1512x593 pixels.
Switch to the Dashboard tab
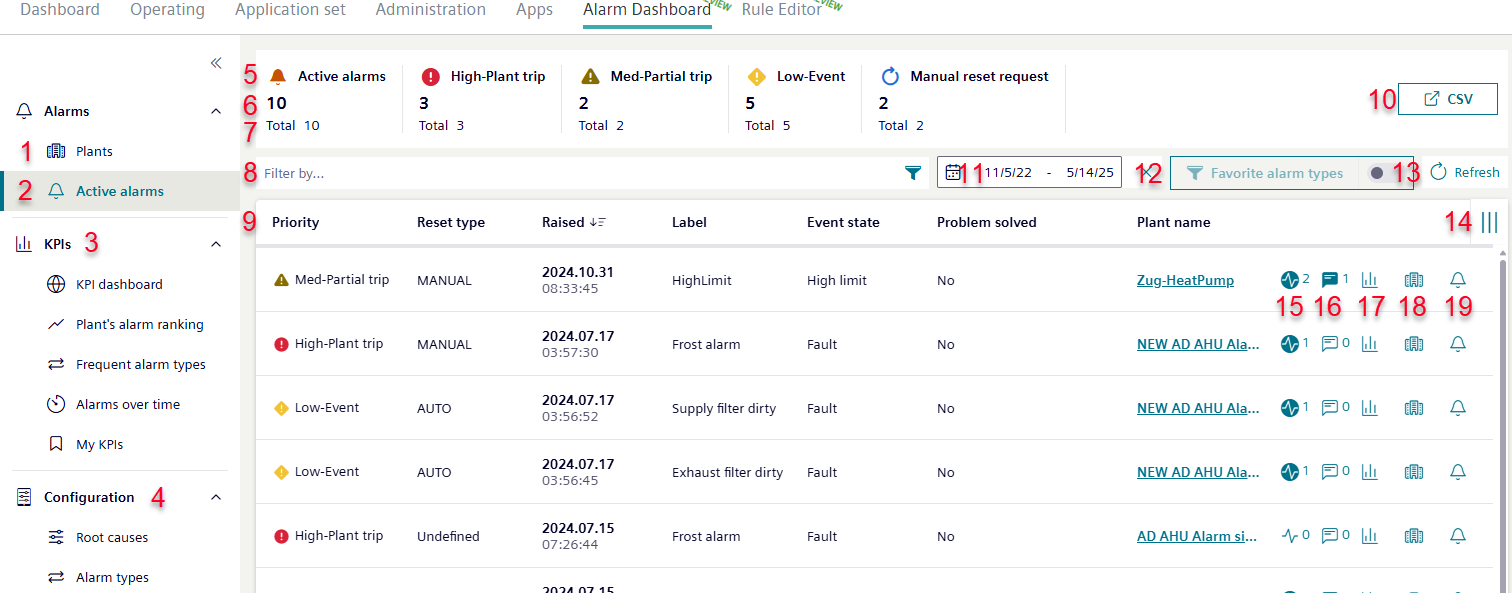(60, 10)
